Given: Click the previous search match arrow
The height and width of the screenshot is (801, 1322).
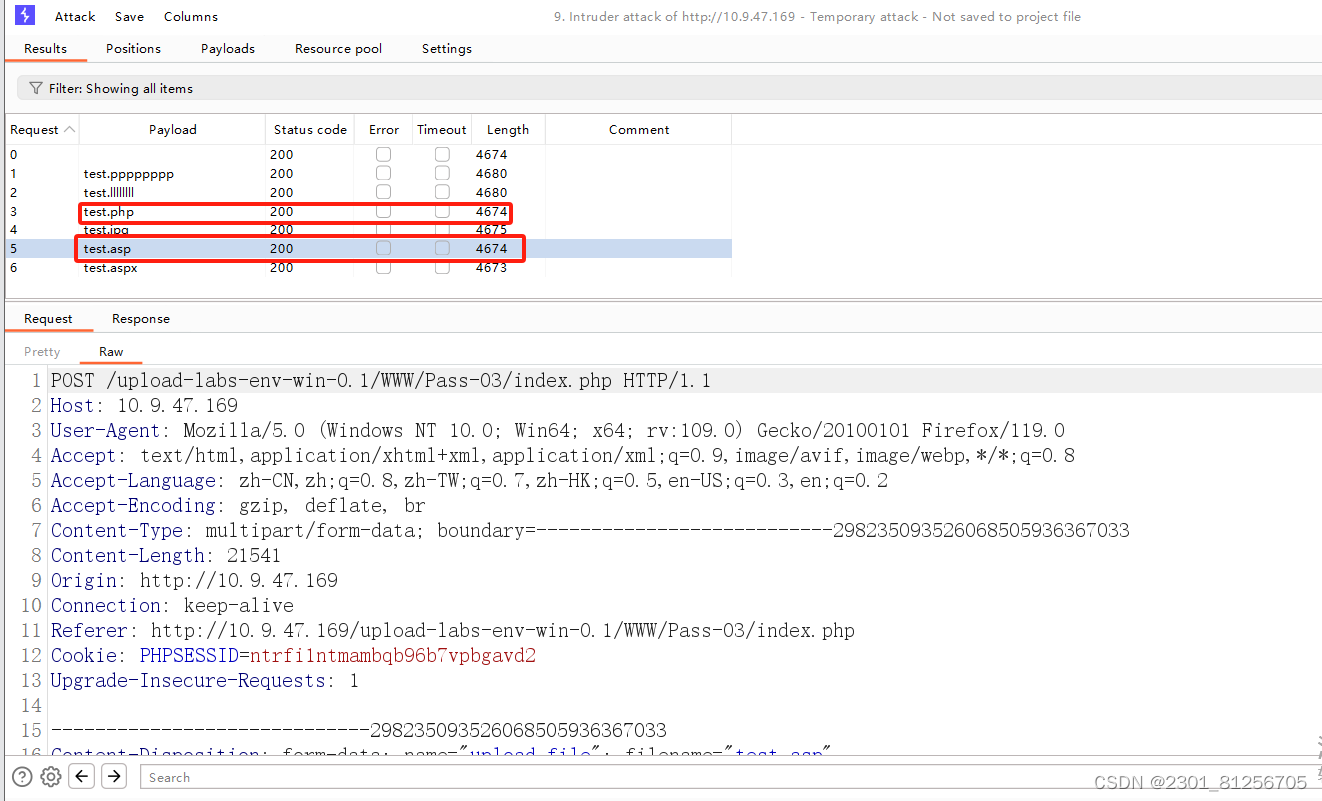Looking at the screenshot, I should [81, 776].
